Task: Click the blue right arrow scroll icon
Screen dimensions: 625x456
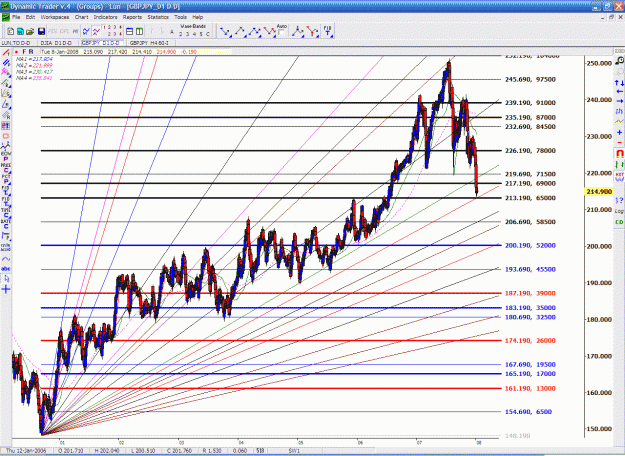Action: click(x=619, y=101)
